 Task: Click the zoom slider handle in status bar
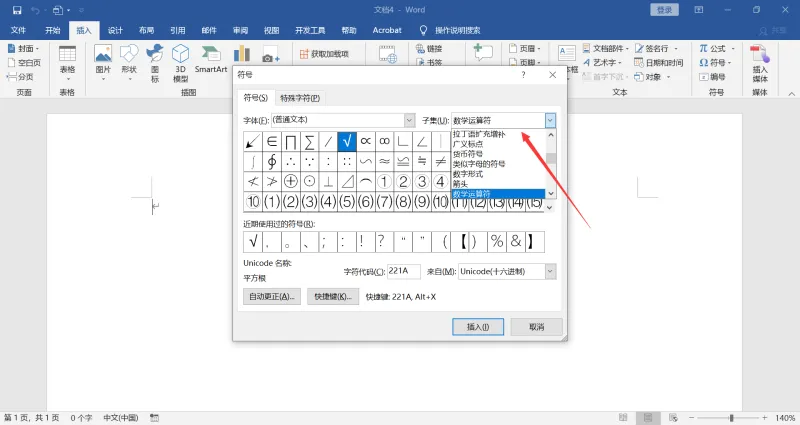pyautogui.click(x=731, y=418)
